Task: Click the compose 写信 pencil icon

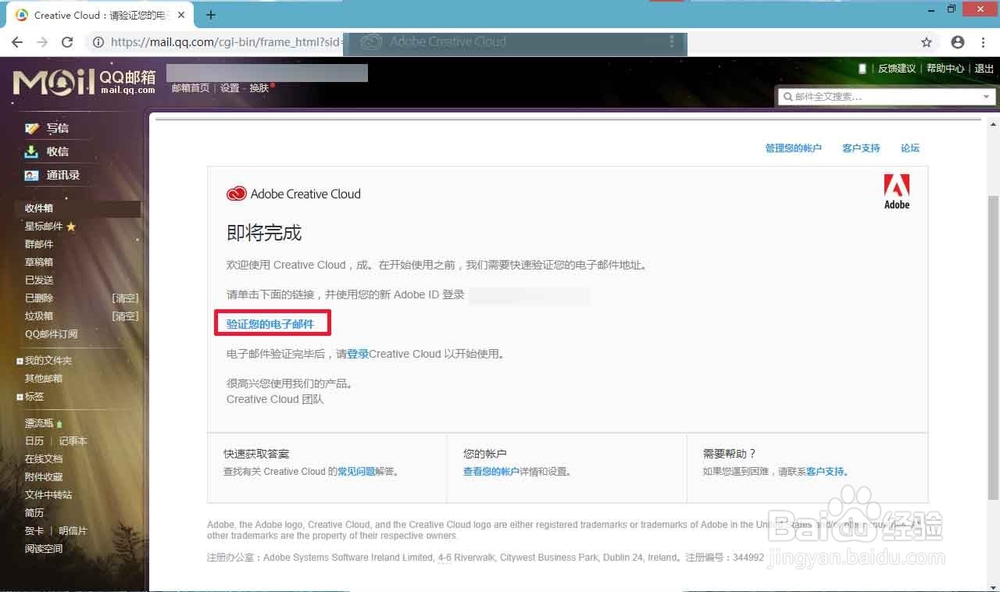Action: (32, 128)
